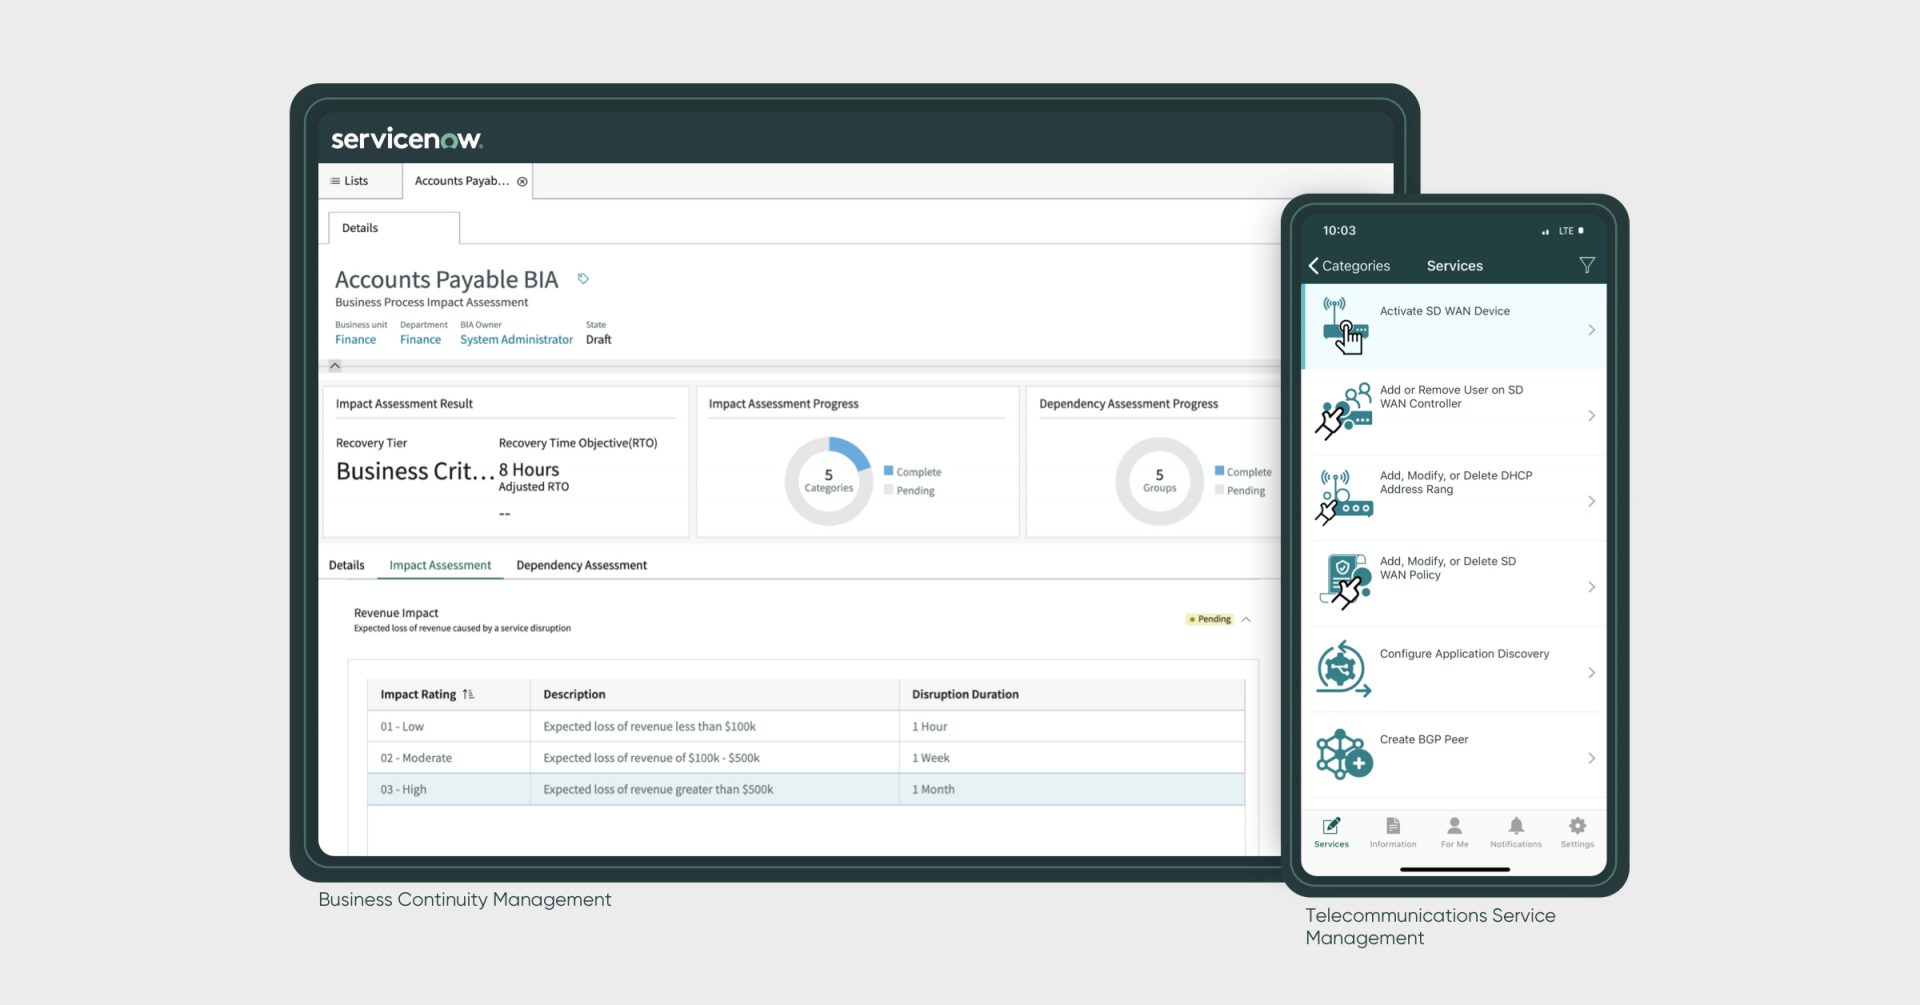Viewport: 1920px width, 1005px height.
Task: Select the upper Details tab
Action: coord(394,228)
